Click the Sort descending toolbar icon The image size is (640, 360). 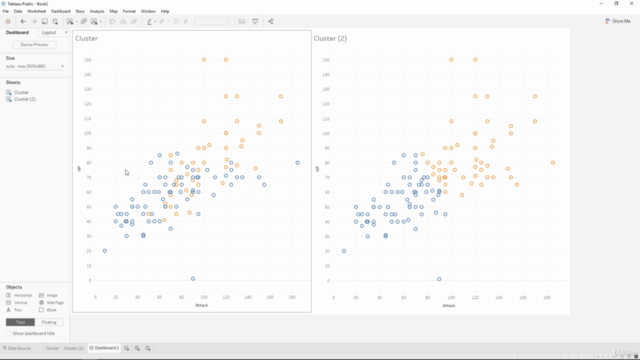click(x=133, y=21)
